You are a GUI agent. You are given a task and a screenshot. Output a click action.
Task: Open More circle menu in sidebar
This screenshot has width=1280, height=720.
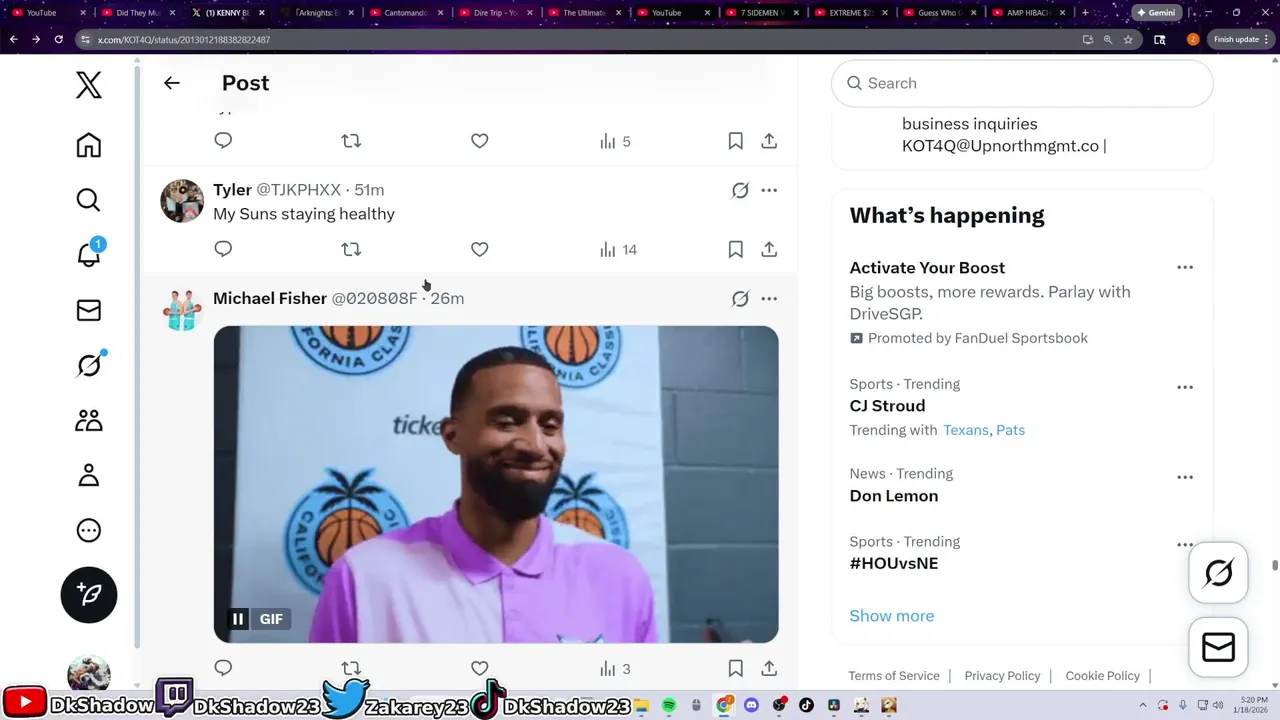(x=89, y=530)
